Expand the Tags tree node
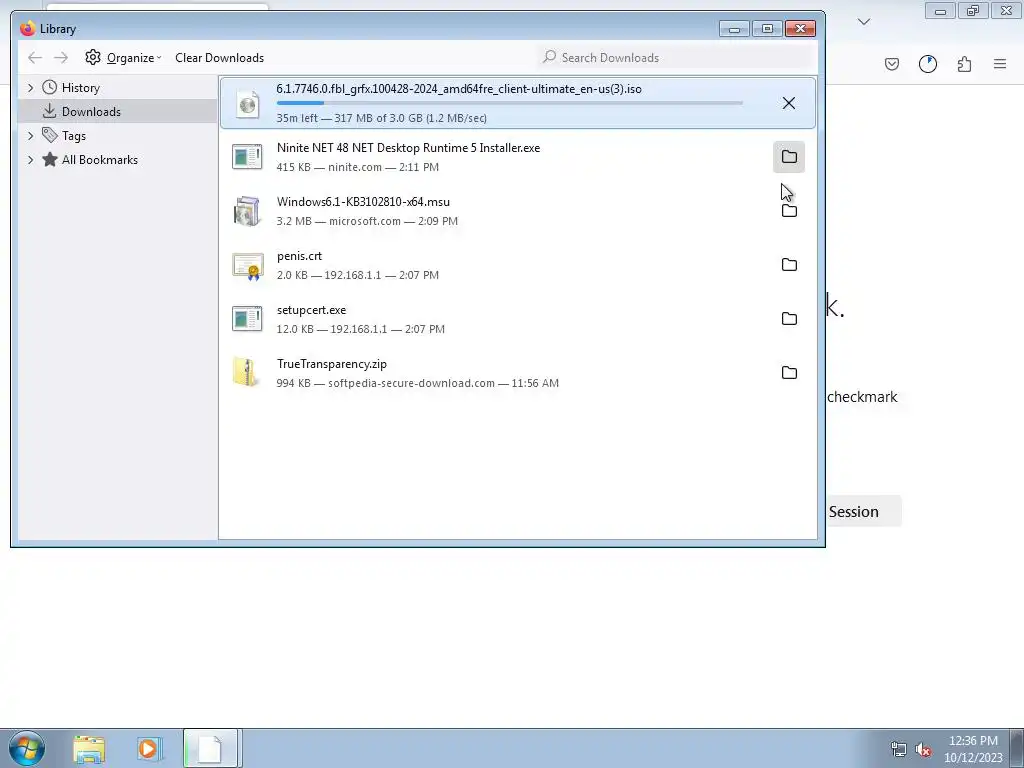Screen dimensions: 1024x768 tap(30, 136)
